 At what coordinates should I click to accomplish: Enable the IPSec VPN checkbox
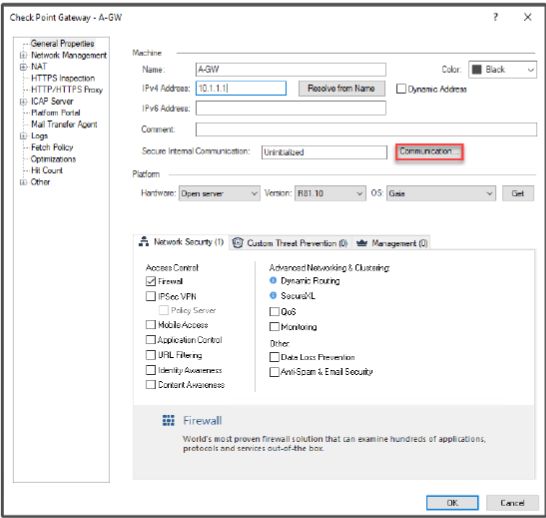[x=150, y=296]
